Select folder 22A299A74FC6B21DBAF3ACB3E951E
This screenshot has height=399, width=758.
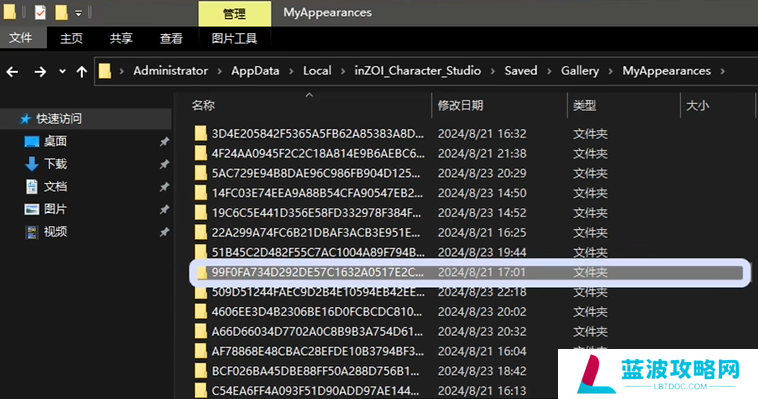pos(316,233)
